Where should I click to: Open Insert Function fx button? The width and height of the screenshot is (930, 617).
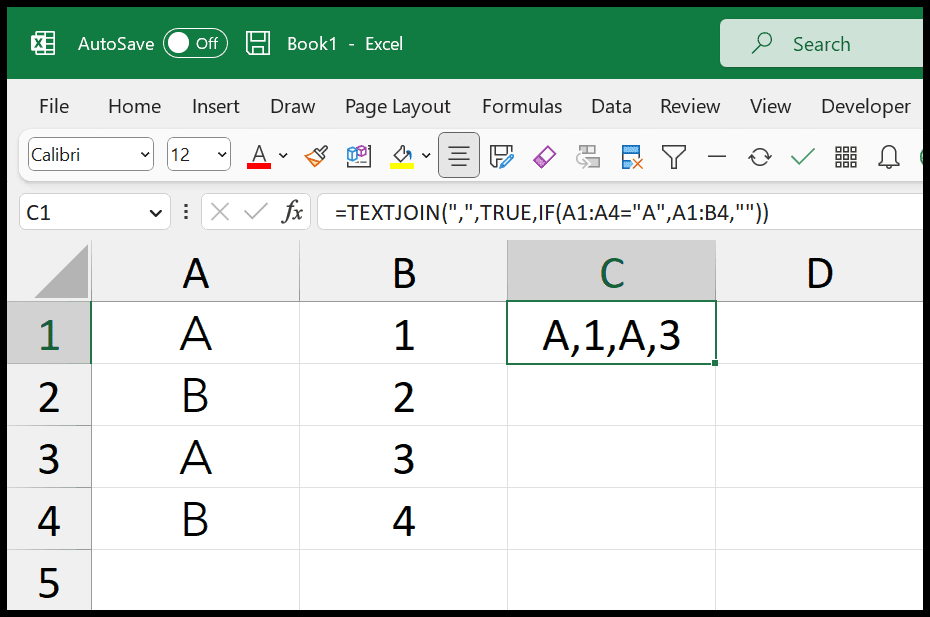point(292,212)
